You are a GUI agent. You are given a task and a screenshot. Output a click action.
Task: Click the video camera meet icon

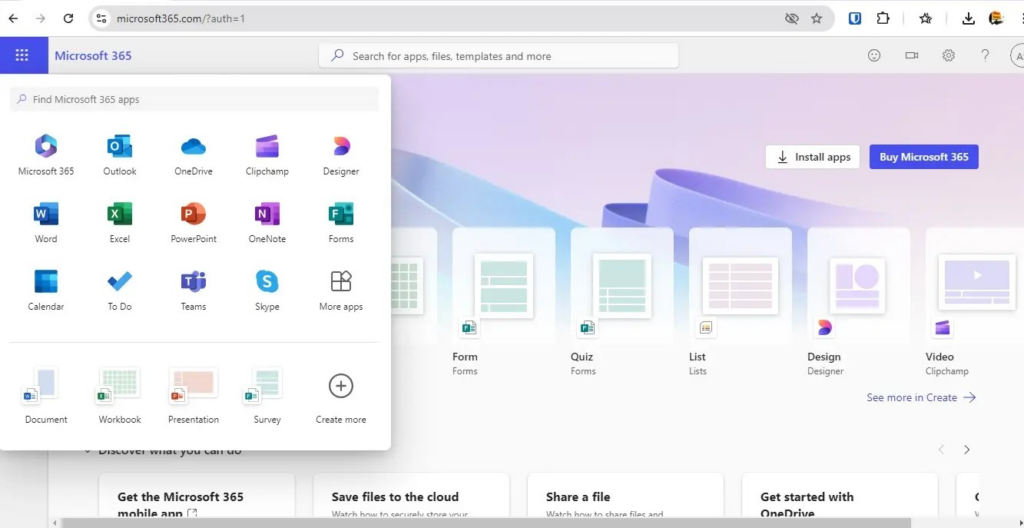pos(912,56)
